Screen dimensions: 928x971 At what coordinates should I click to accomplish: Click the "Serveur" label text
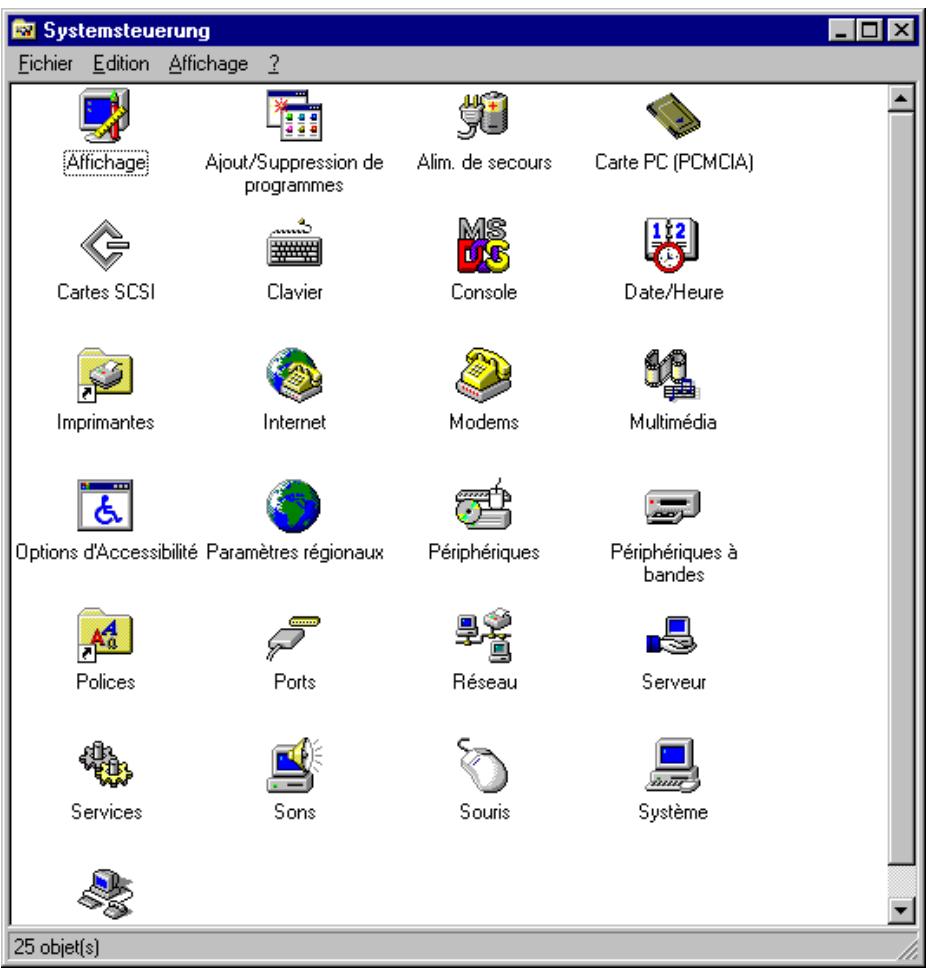coord(674,682)
